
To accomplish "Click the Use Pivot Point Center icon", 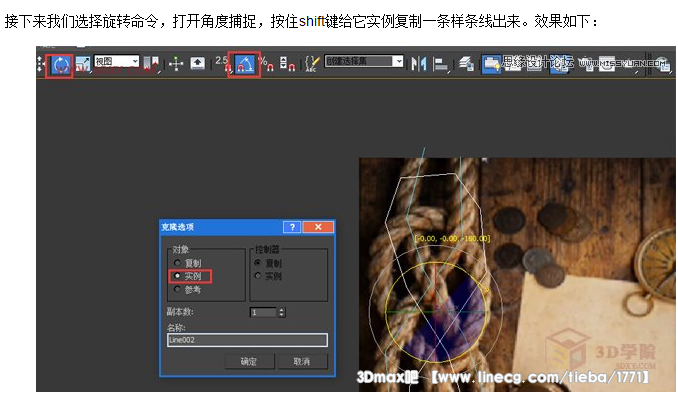I will [x=151, y=64].
